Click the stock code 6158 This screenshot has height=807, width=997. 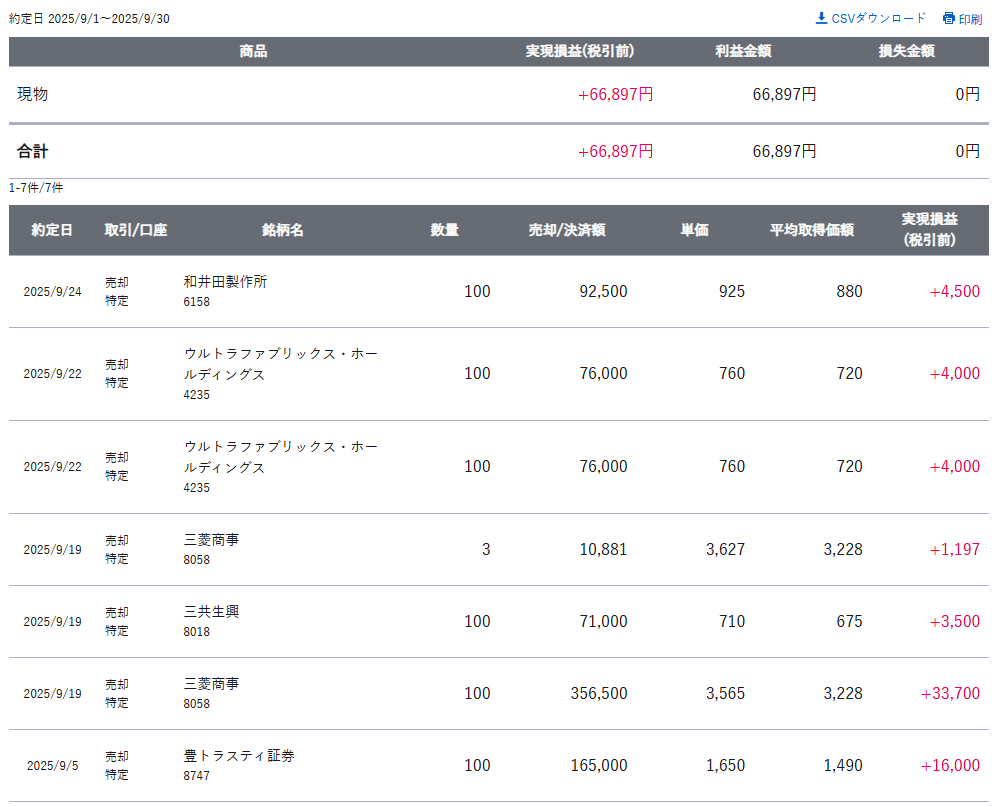197,302
